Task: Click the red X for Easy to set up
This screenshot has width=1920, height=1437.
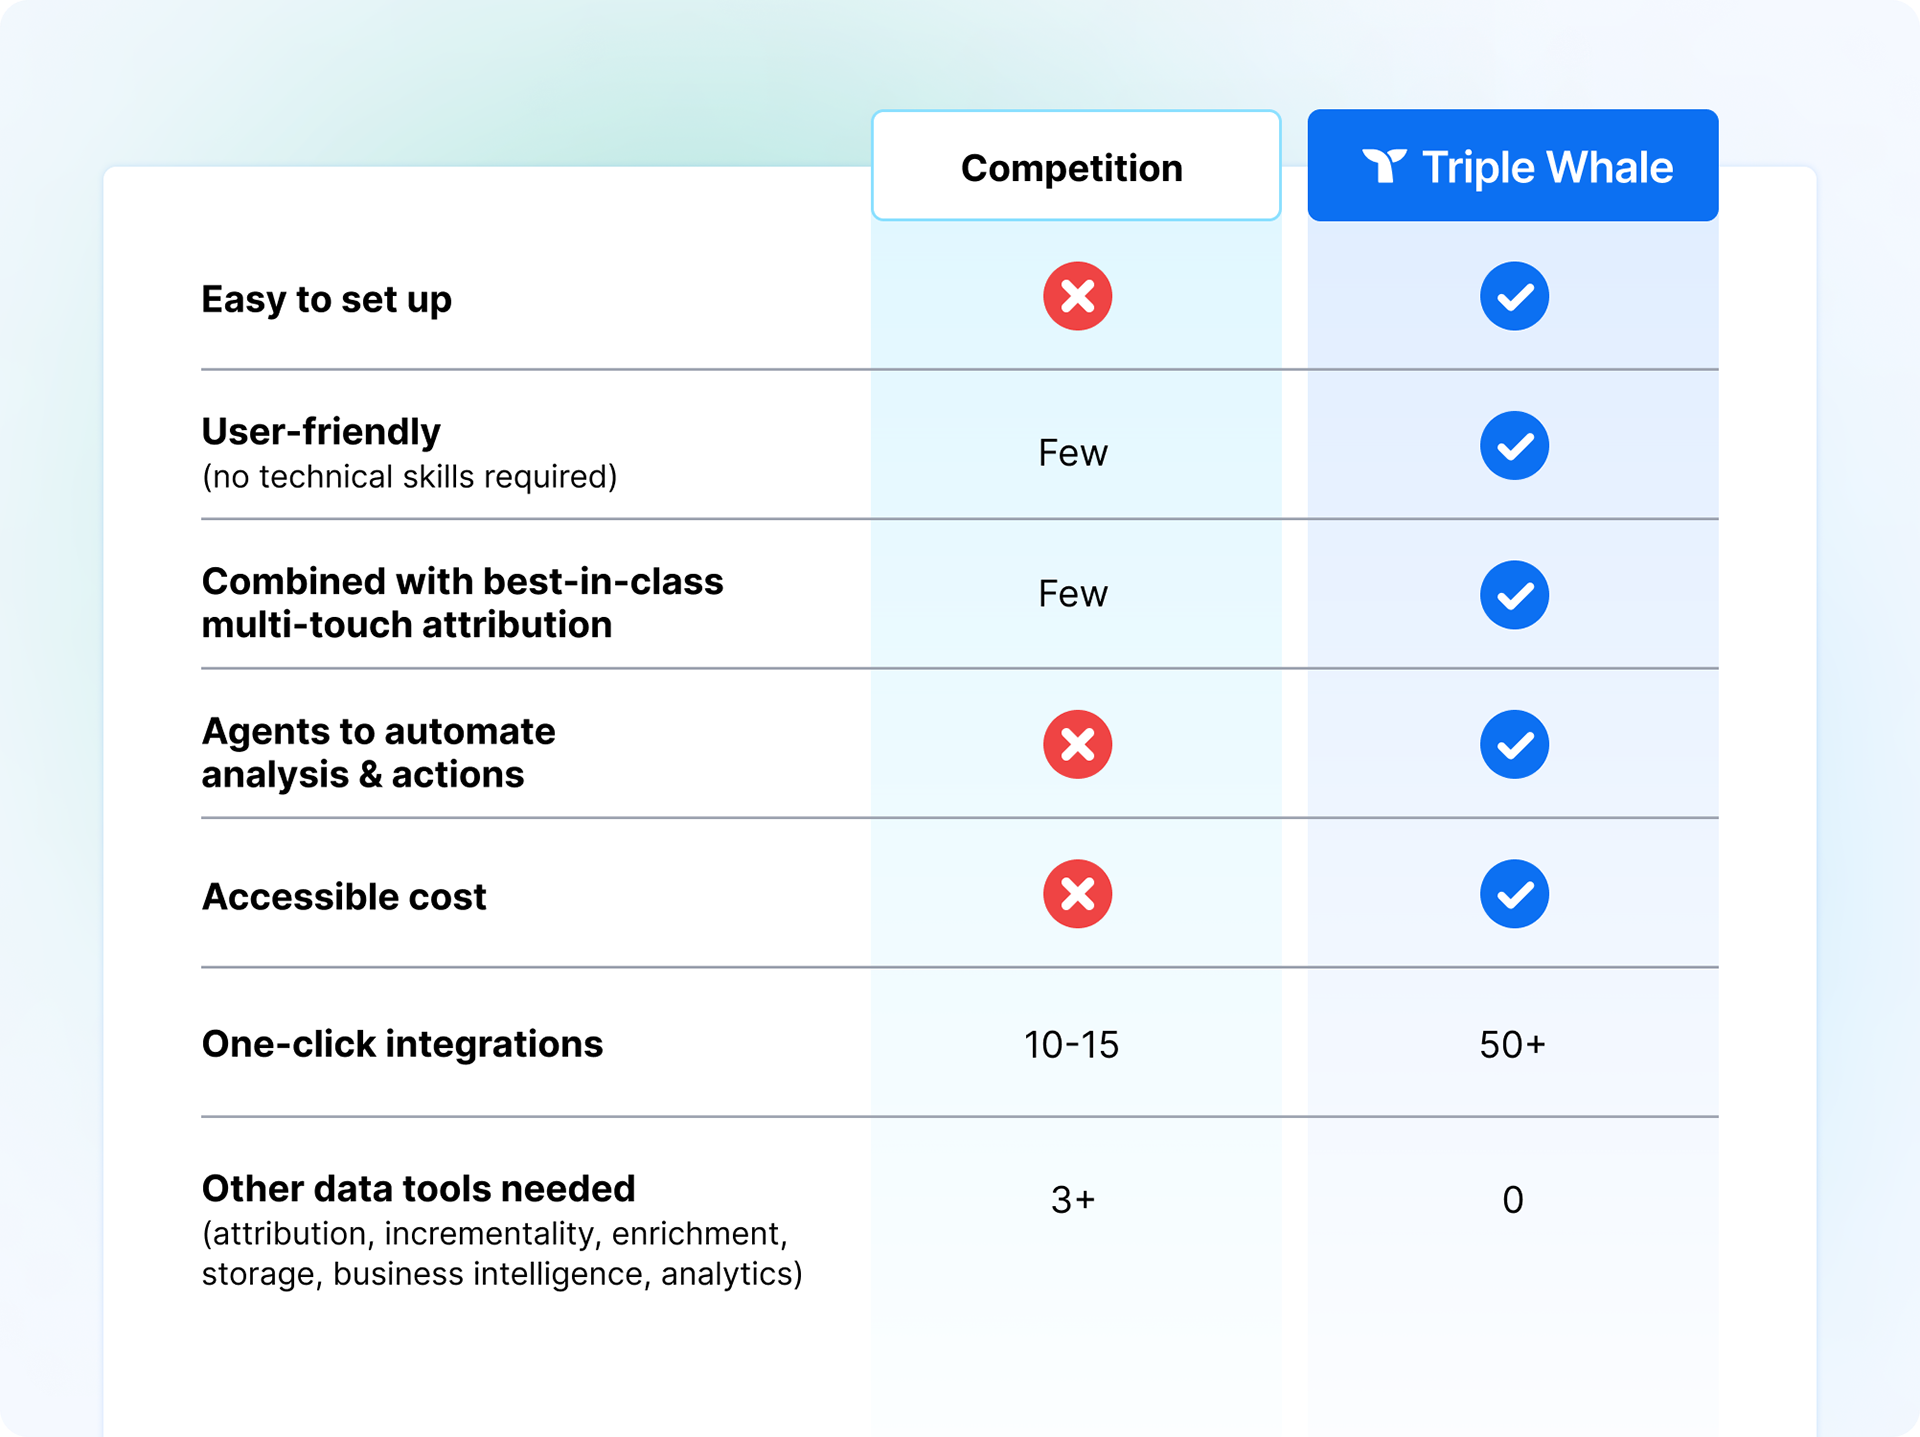Action: (x=1077, y=296)
